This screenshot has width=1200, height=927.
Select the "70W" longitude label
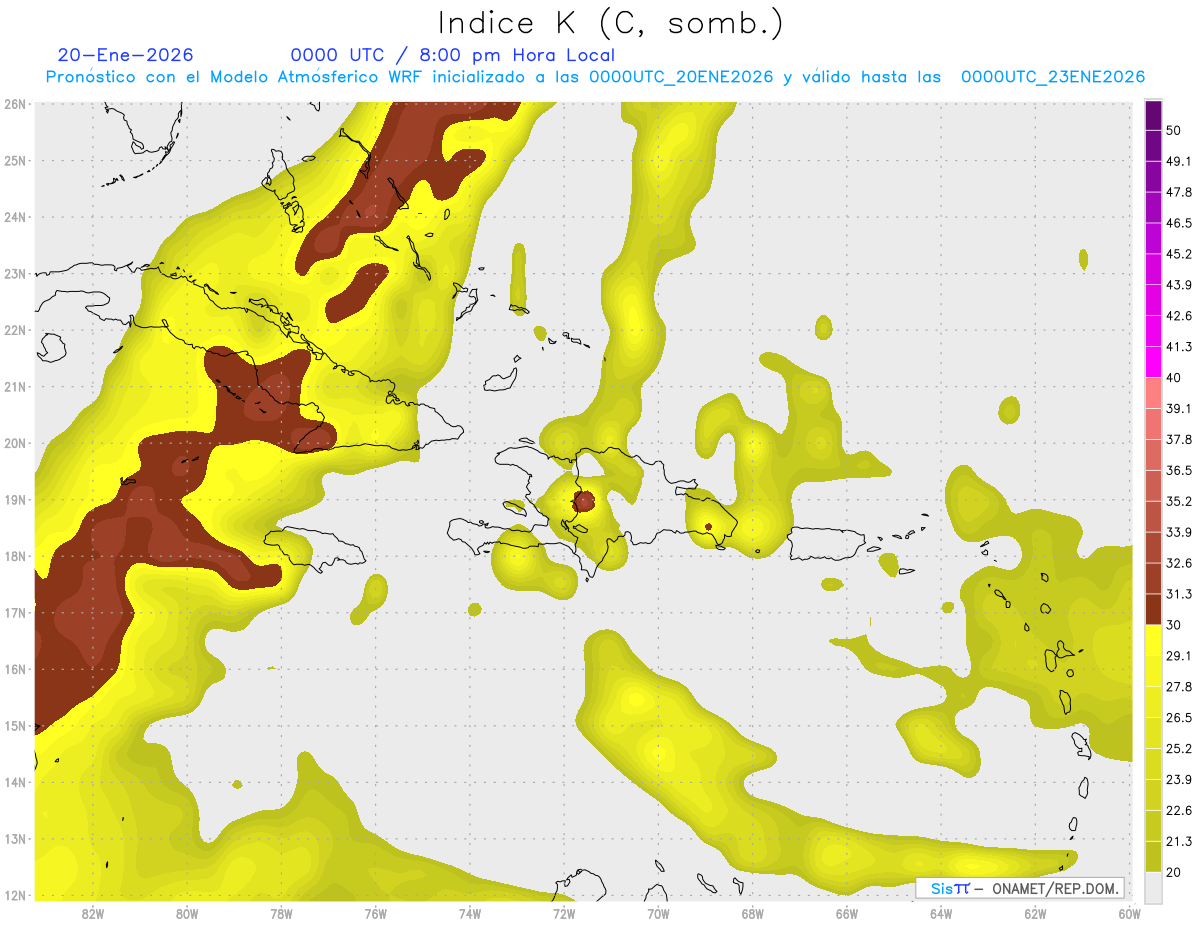coord(658,914)
